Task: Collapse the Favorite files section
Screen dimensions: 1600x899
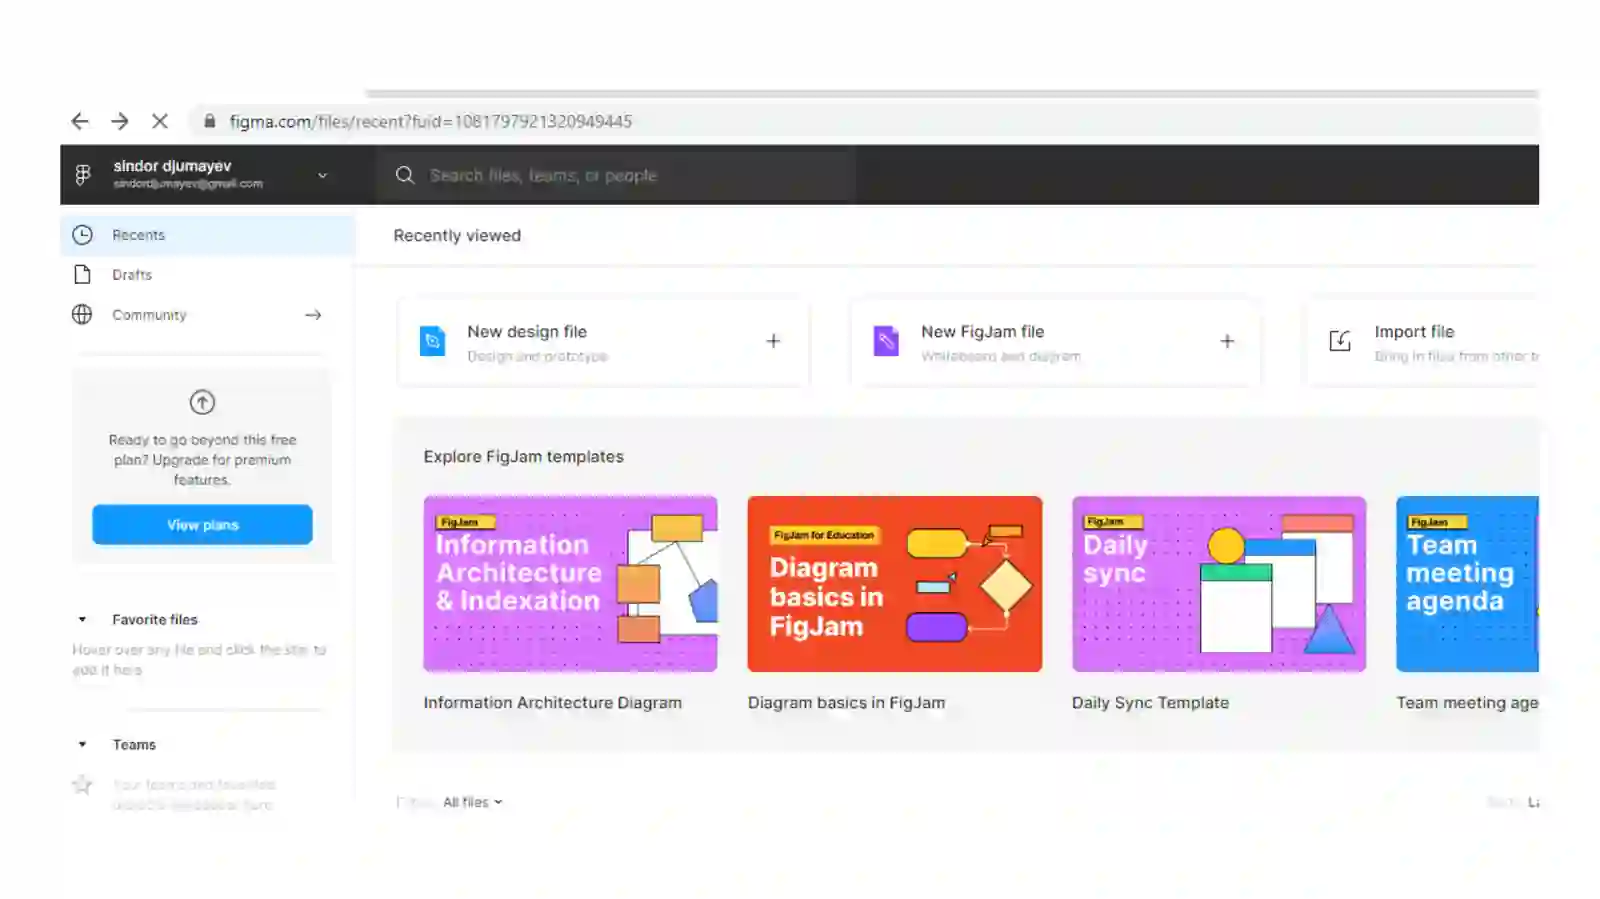Action: pyautogui.click(x=82, y=619)
